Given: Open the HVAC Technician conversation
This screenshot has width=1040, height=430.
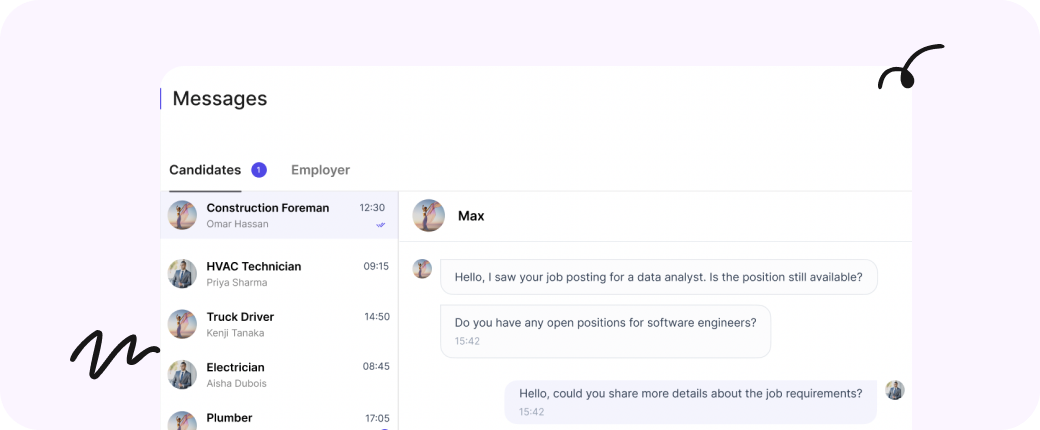Looking at the screenshot, I should 253,266.
